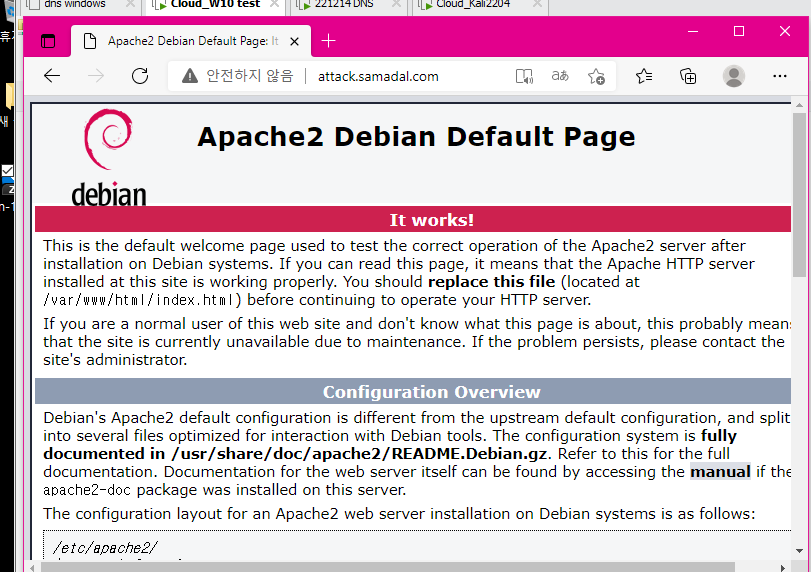Click the "It works!" banner text
Viewport: 811px width, 572px height.
431,220
